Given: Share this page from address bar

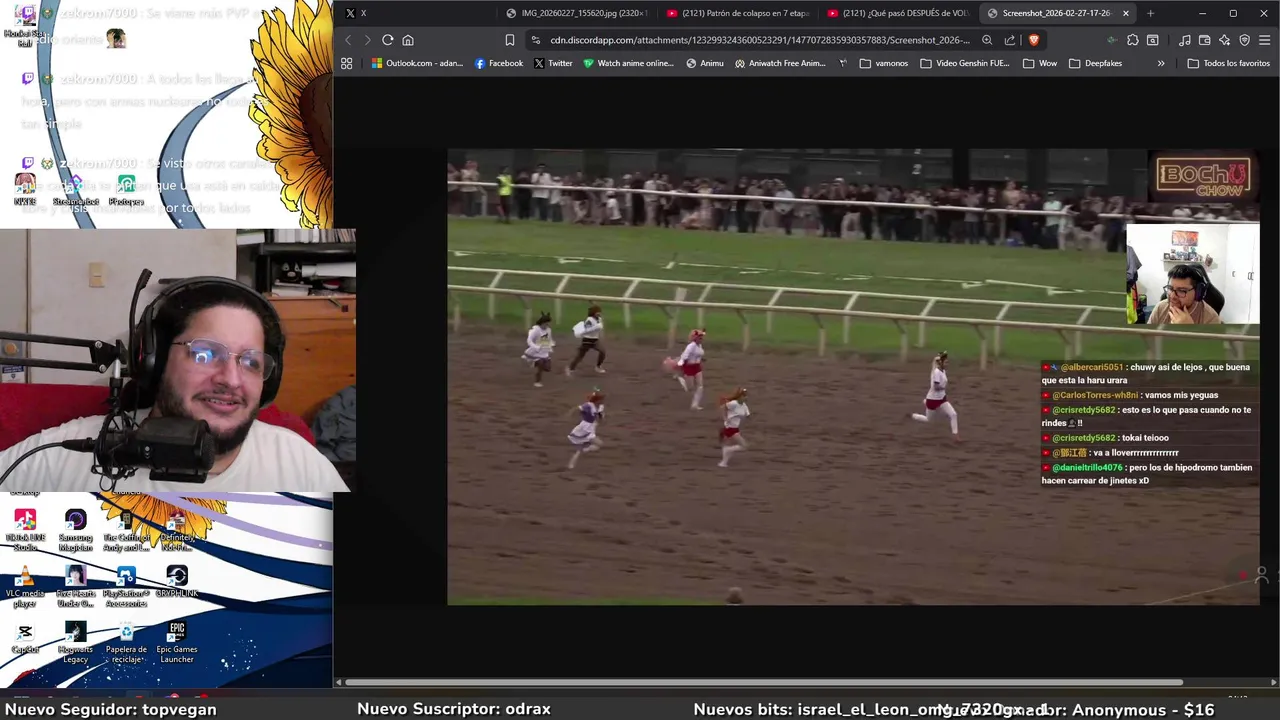Looking at the screenshot, I should coord(1010,40).
